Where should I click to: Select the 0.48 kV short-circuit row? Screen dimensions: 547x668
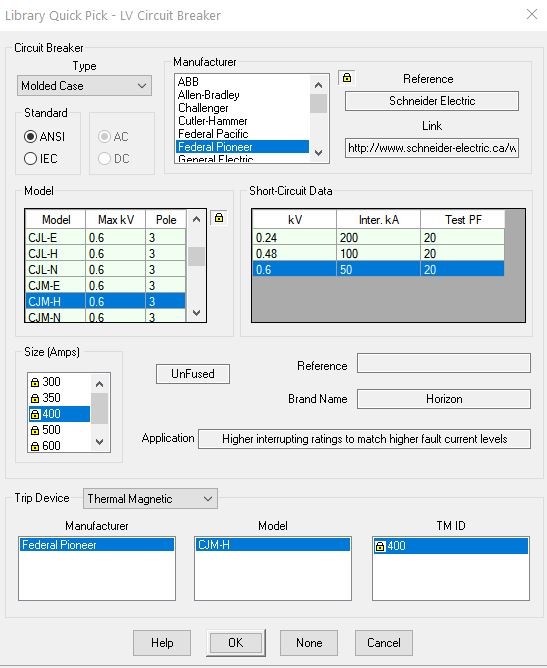[x=378, y=253]
